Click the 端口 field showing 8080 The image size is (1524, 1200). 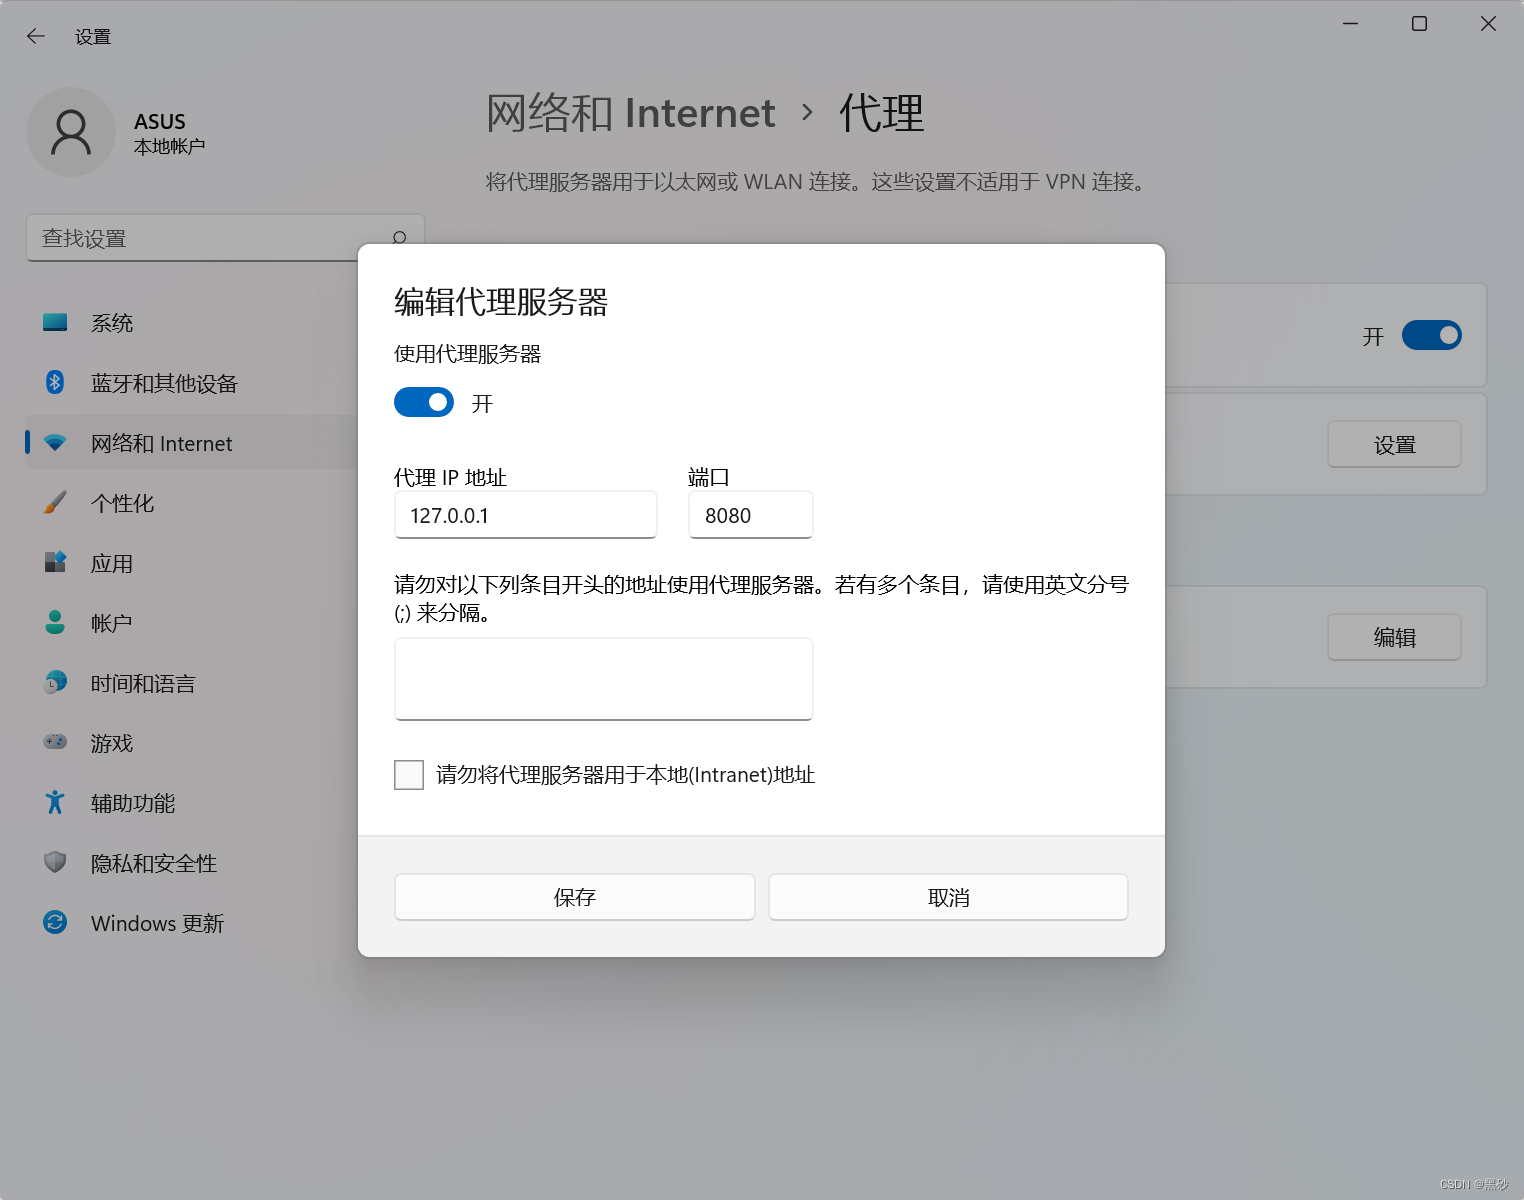pos(751,515)
